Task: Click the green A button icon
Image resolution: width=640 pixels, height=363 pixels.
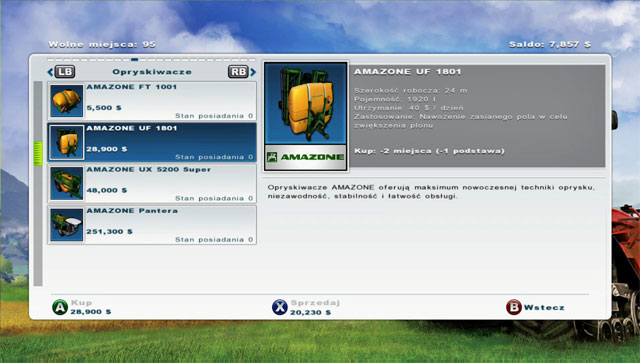Action: click(x=60, y=307)
